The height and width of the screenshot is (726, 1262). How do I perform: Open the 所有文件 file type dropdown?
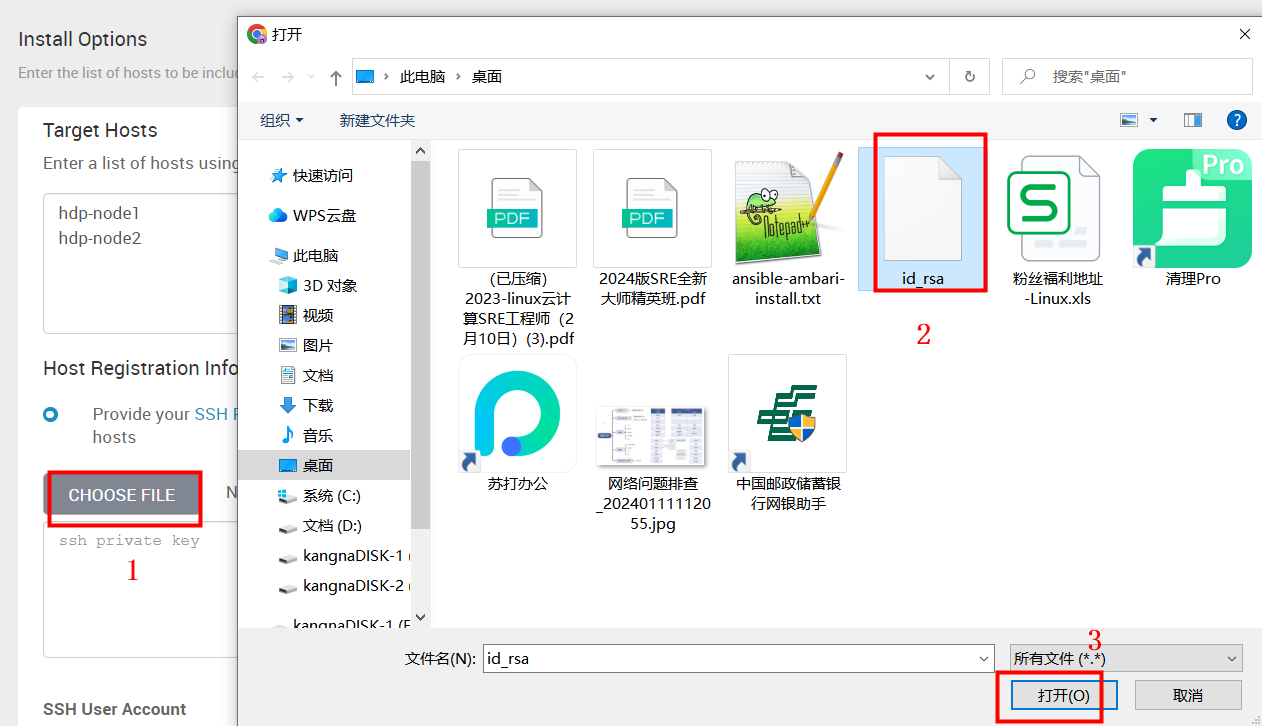coord(1126,658)
